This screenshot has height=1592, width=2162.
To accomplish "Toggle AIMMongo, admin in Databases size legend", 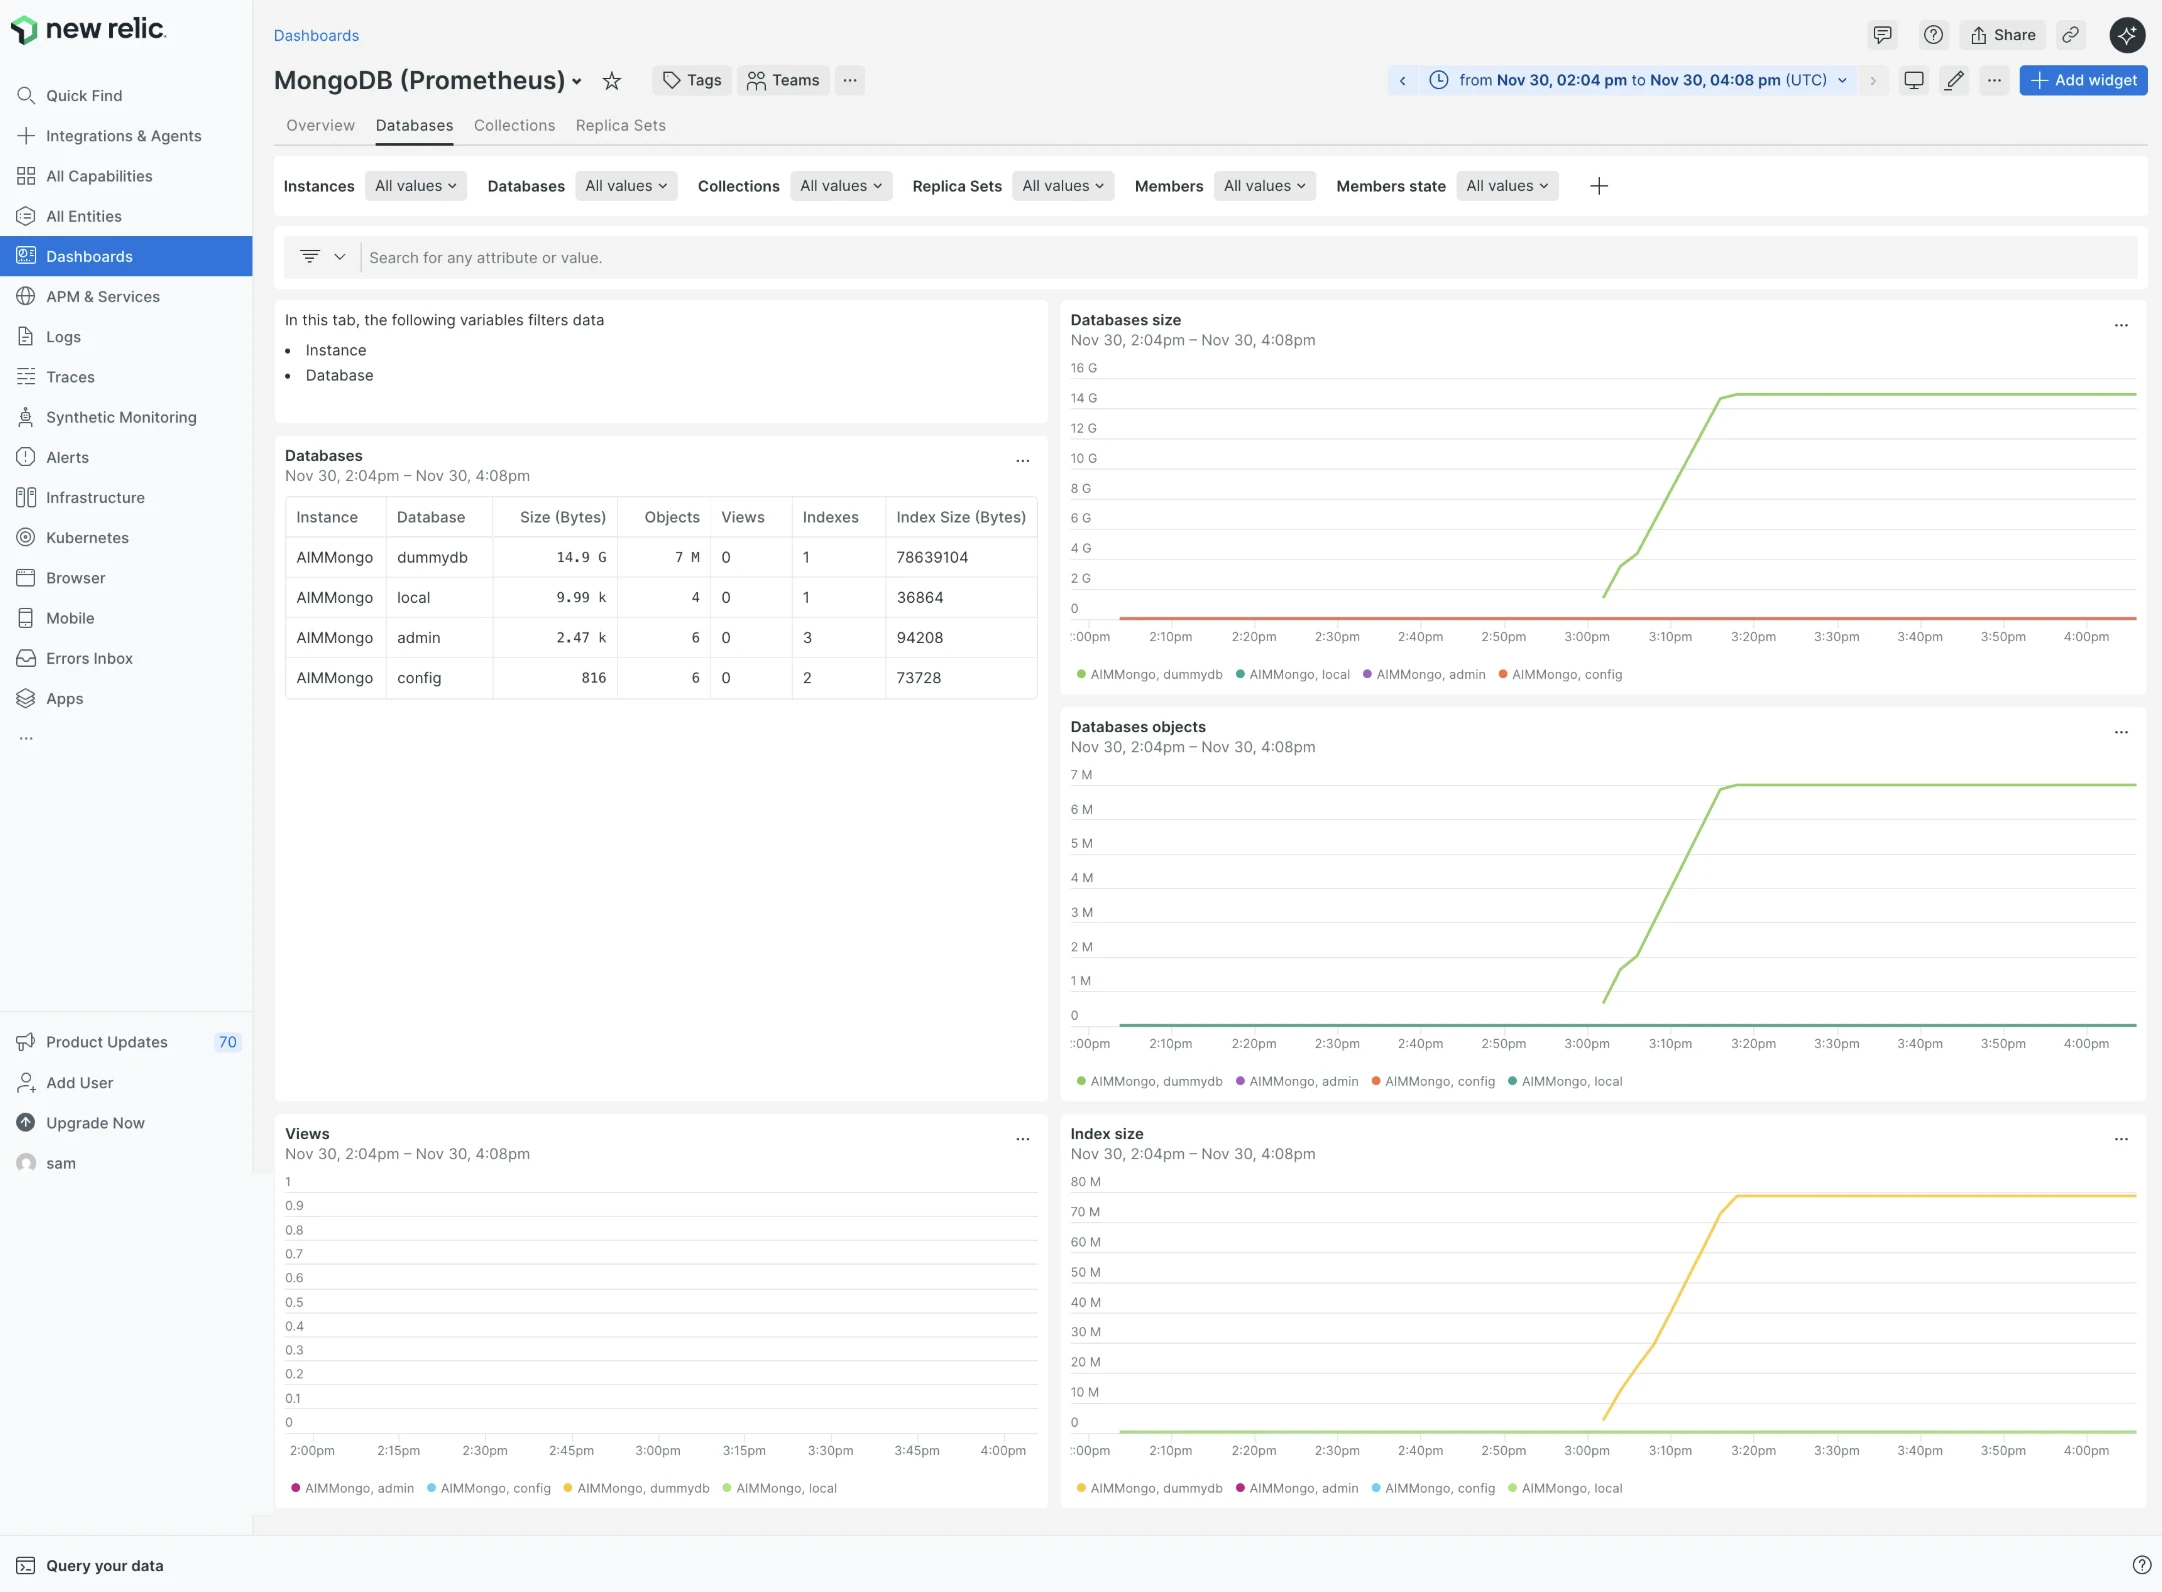I will point(1424,675).
